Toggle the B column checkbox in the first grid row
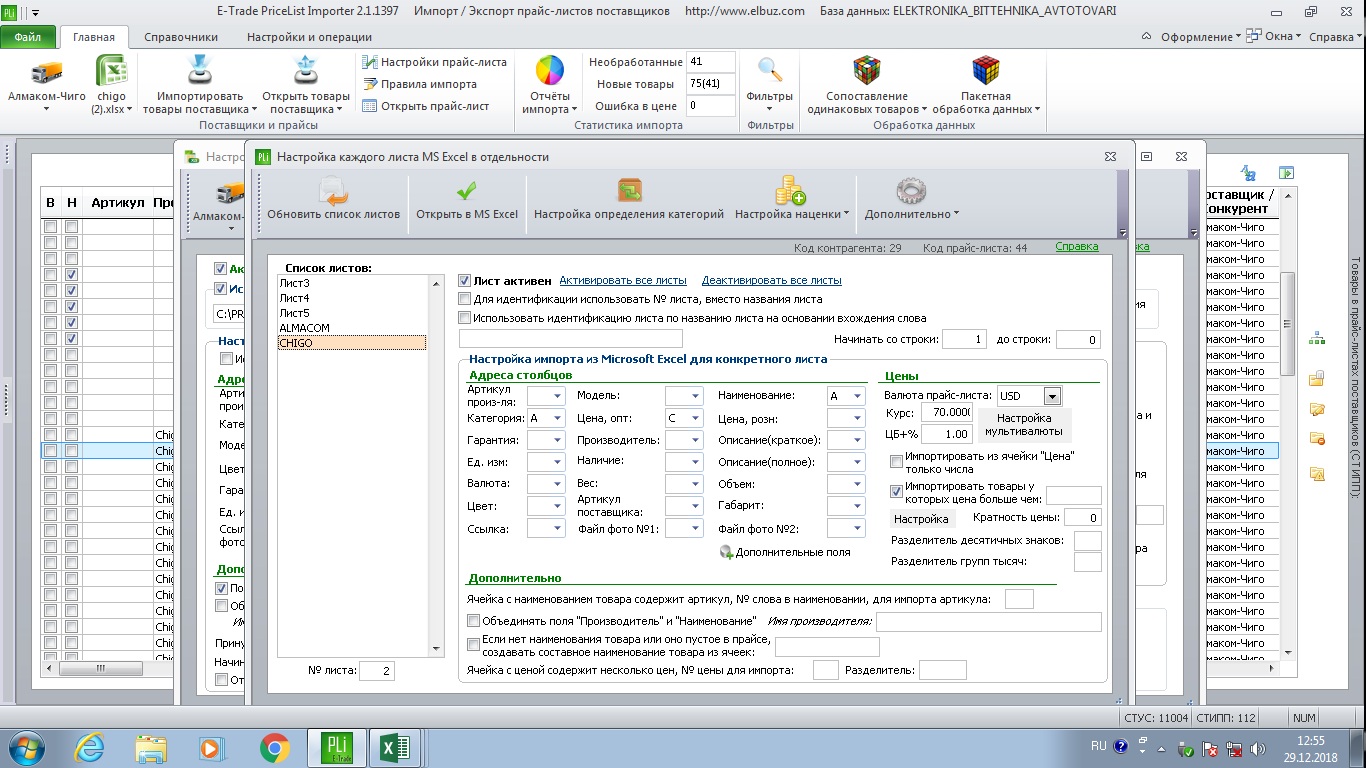Screen dimensions: 1366x768 (50, 227)
